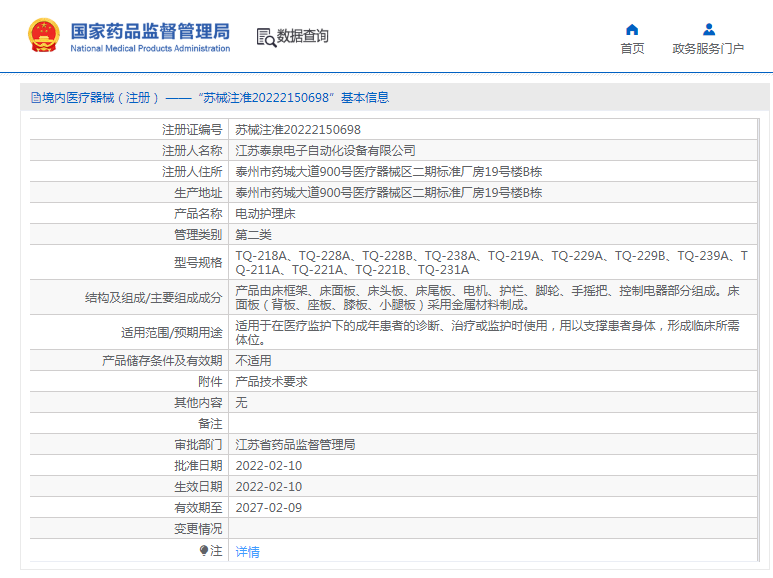Click the 产品名称 label

coord(198,214)
